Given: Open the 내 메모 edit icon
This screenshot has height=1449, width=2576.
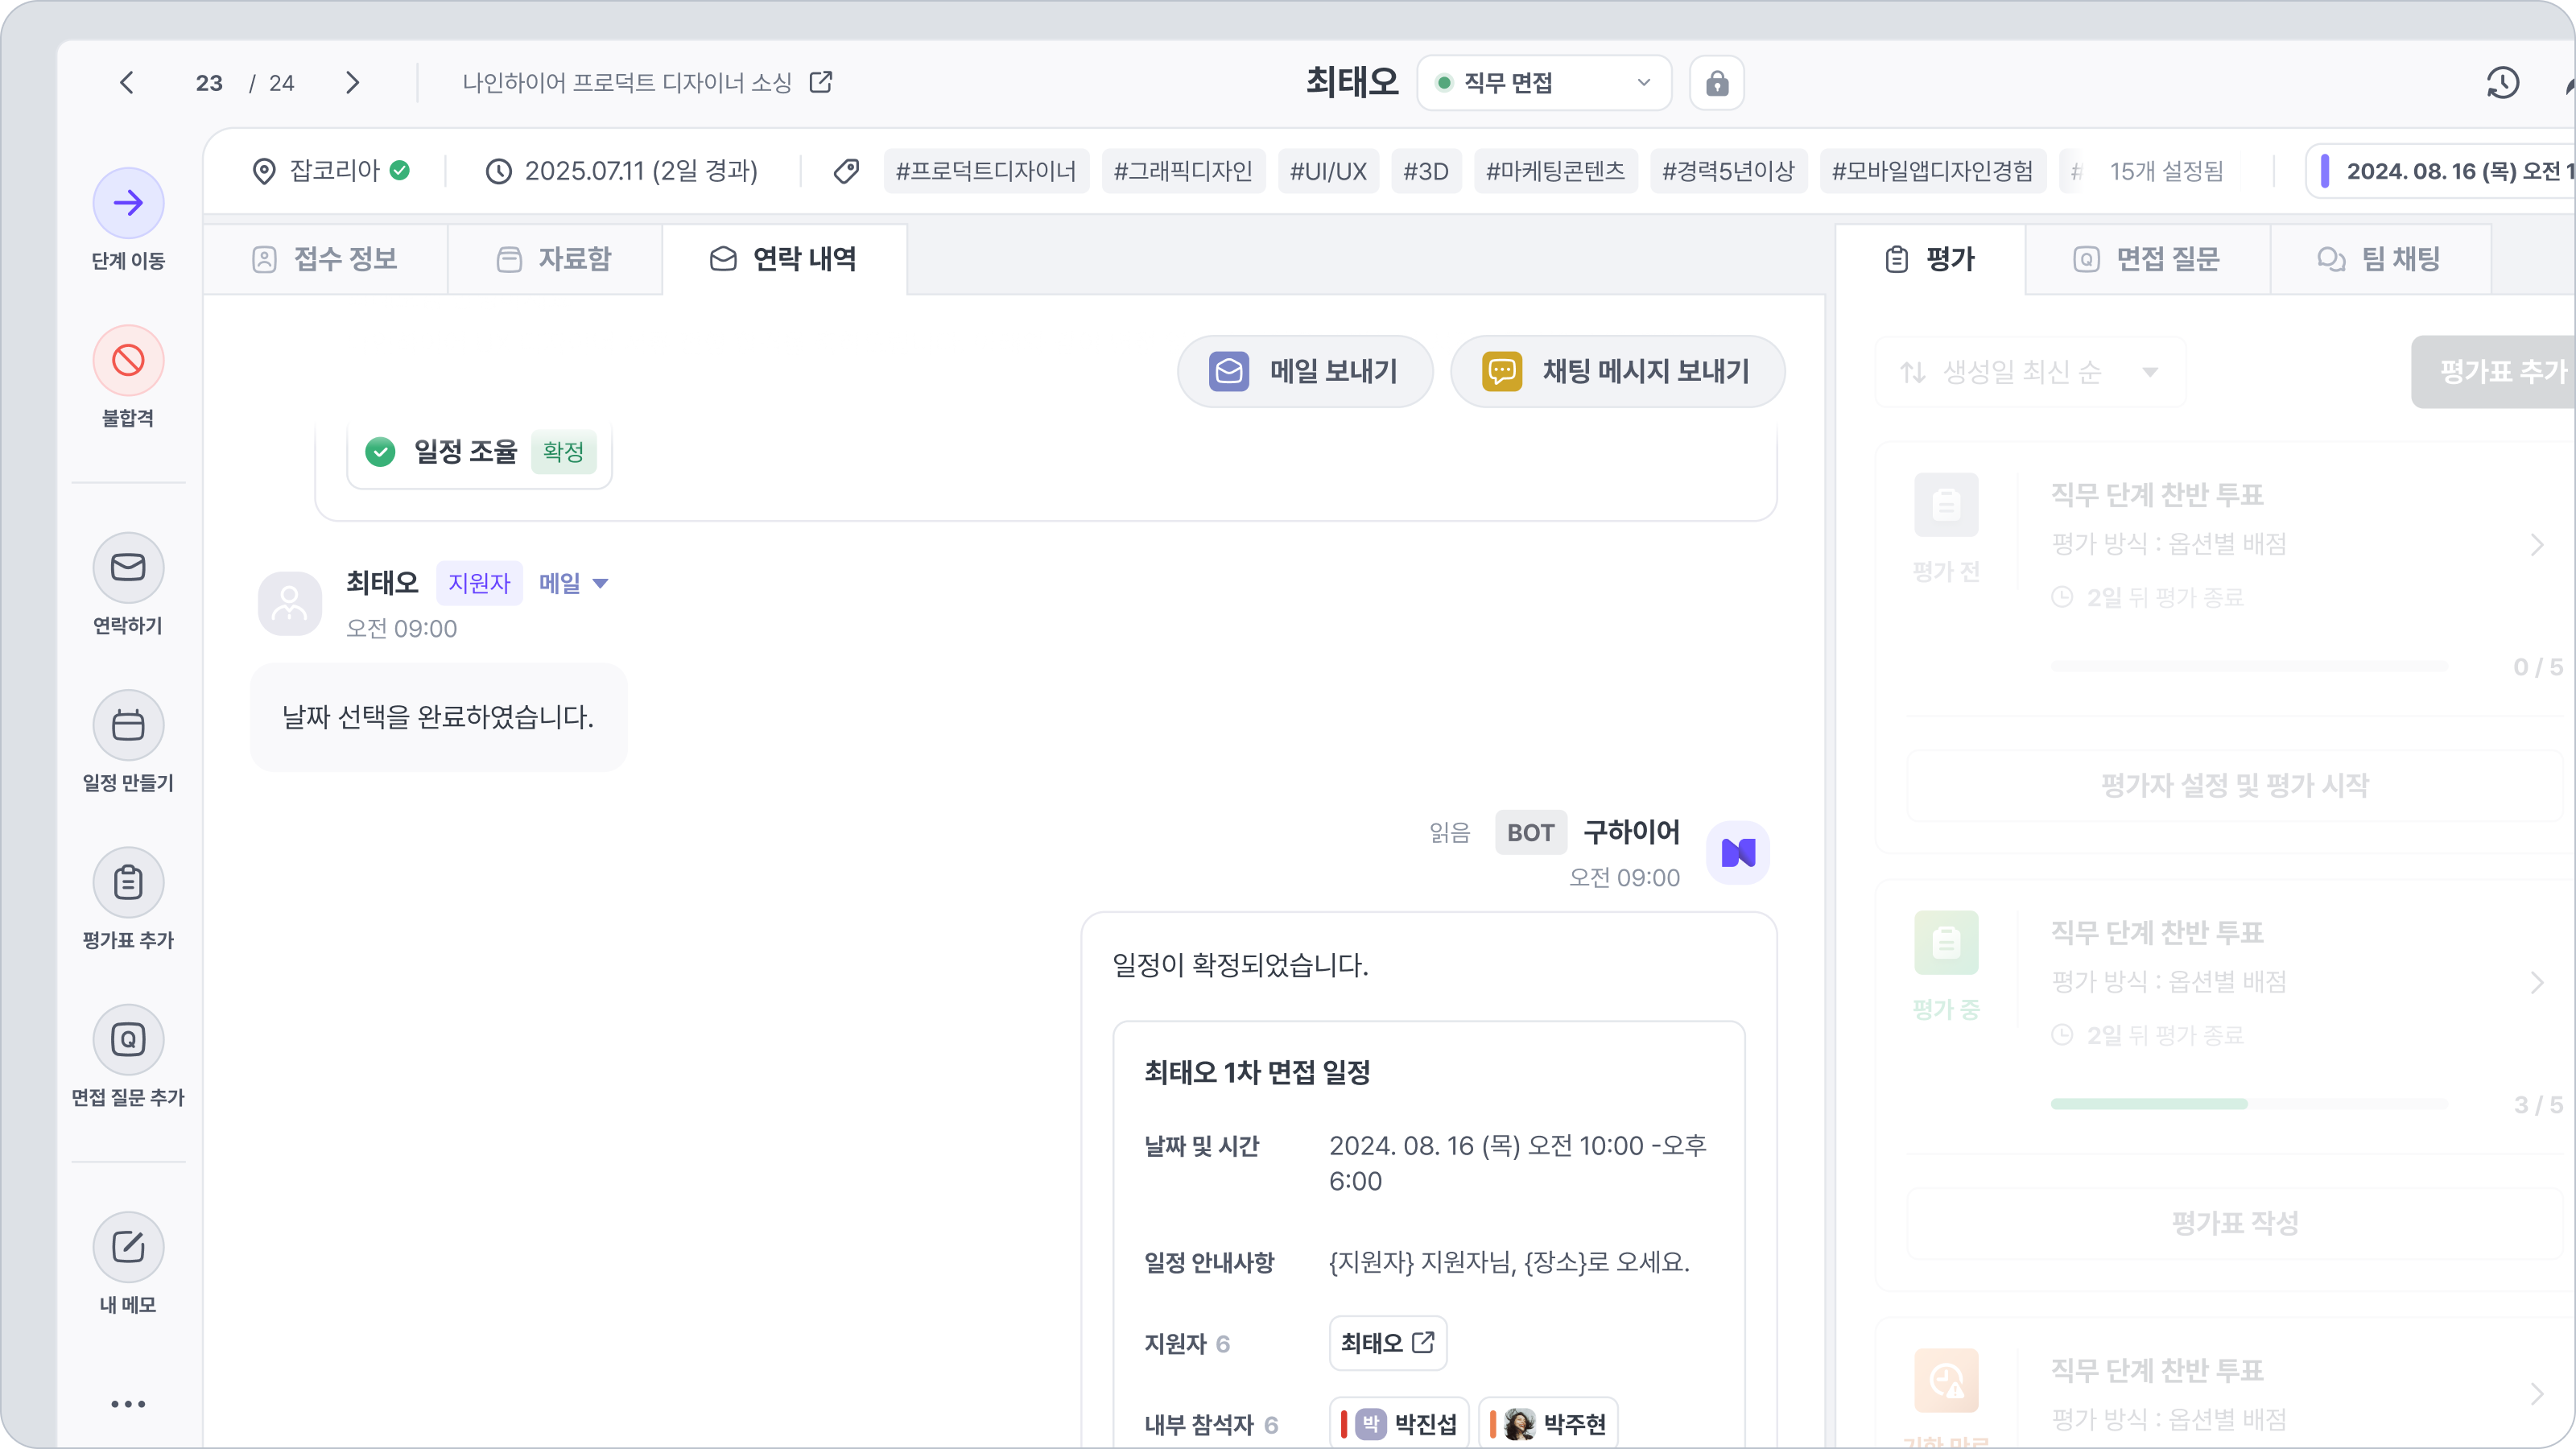Looking at the screenshot, I should [x=128, y=1247].
